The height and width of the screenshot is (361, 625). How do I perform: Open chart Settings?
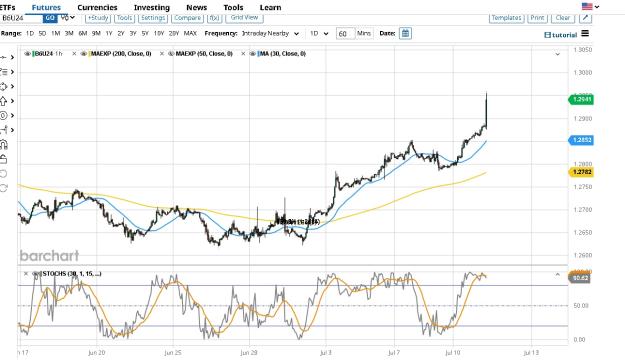[x=153, y=18]
